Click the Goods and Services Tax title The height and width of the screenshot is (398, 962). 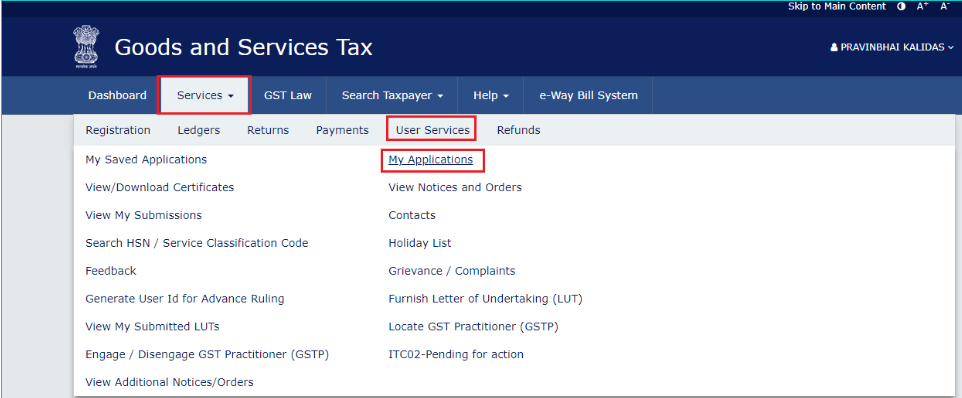tap(244, 47)
